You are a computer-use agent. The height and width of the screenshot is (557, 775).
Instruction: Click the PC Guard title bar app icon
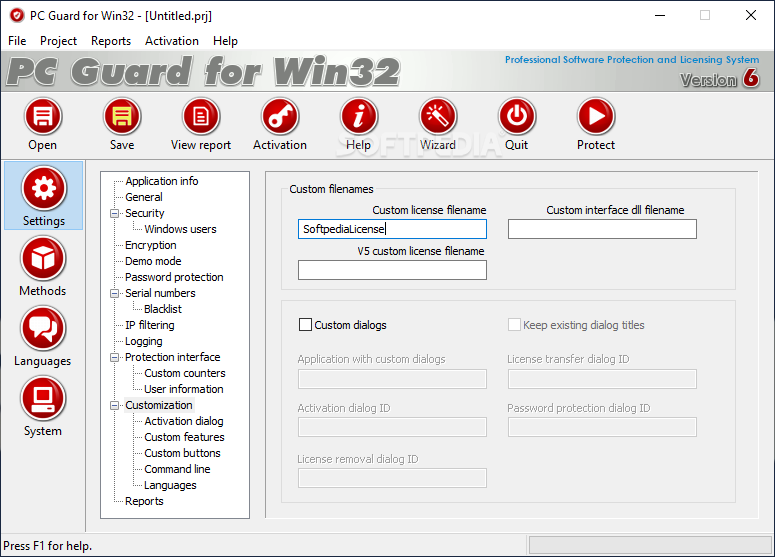pos(17,16)
